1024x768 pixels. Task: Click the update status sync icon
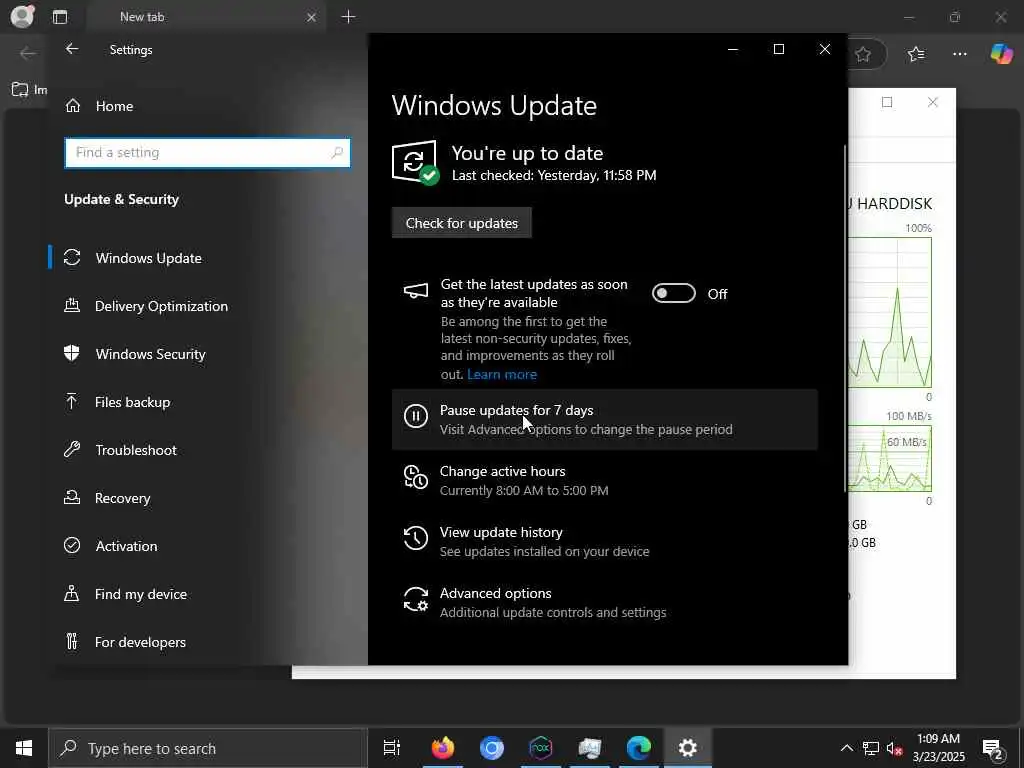point(415,162)
